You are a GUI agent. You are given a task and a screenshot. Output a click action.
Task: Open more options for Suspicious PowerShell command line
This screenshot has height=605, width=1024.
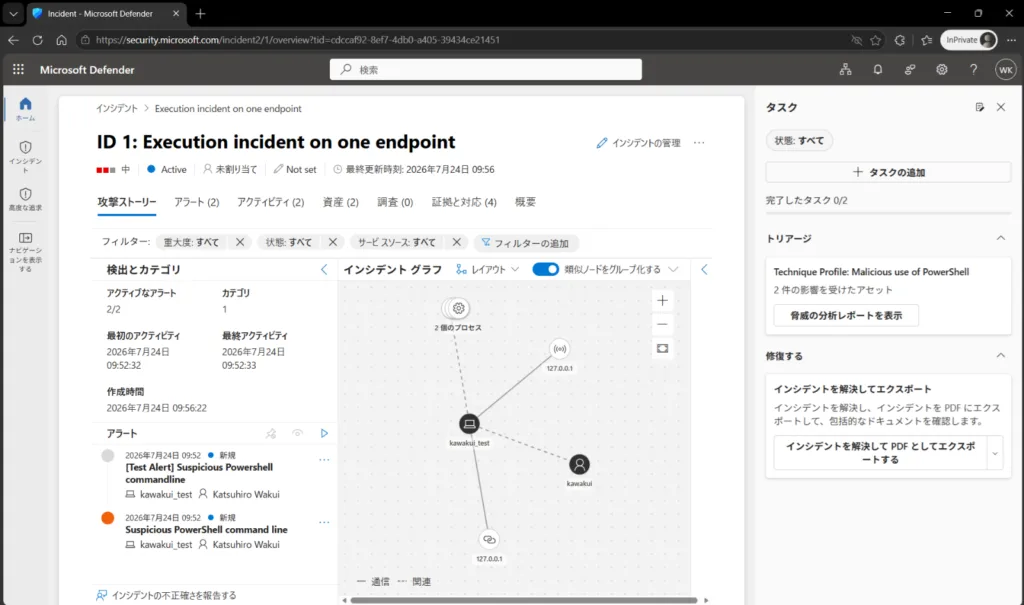click(x=324, y=523)
